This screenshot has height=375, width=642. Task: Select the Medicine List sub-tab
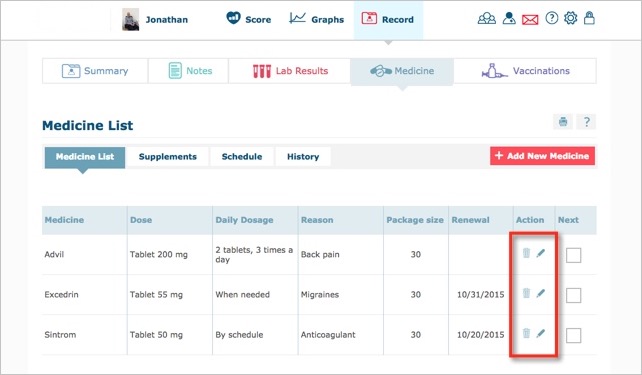(85, 157)
